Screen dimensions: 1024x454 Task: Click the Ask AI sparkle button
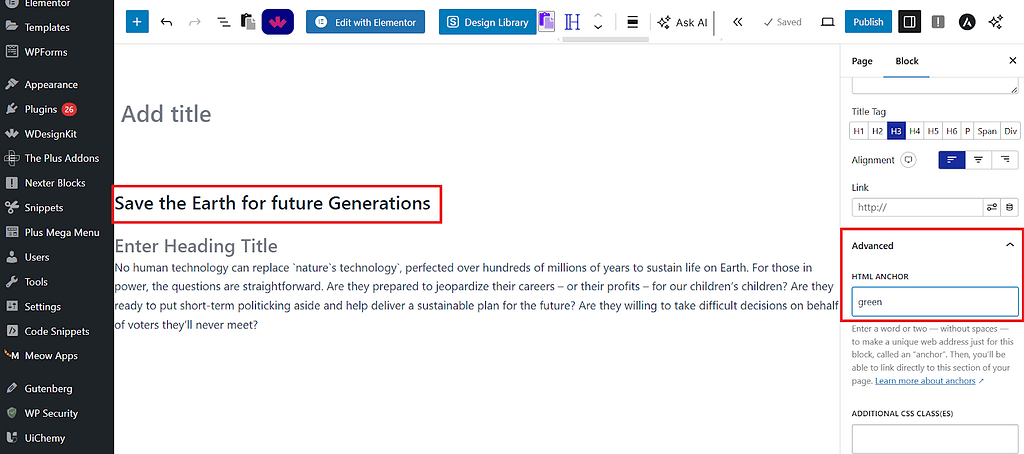[x=682, y=22]
